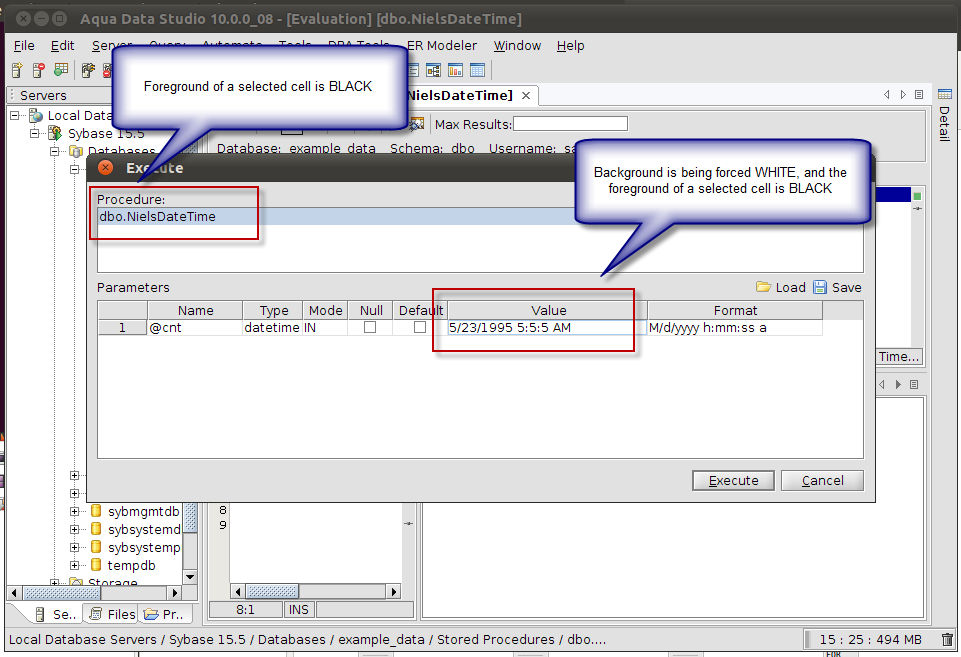This screenshot has width=961, height=657.
Task: Expand the Storage tree node
Action: pyautogui.click(x=55, y=582)
